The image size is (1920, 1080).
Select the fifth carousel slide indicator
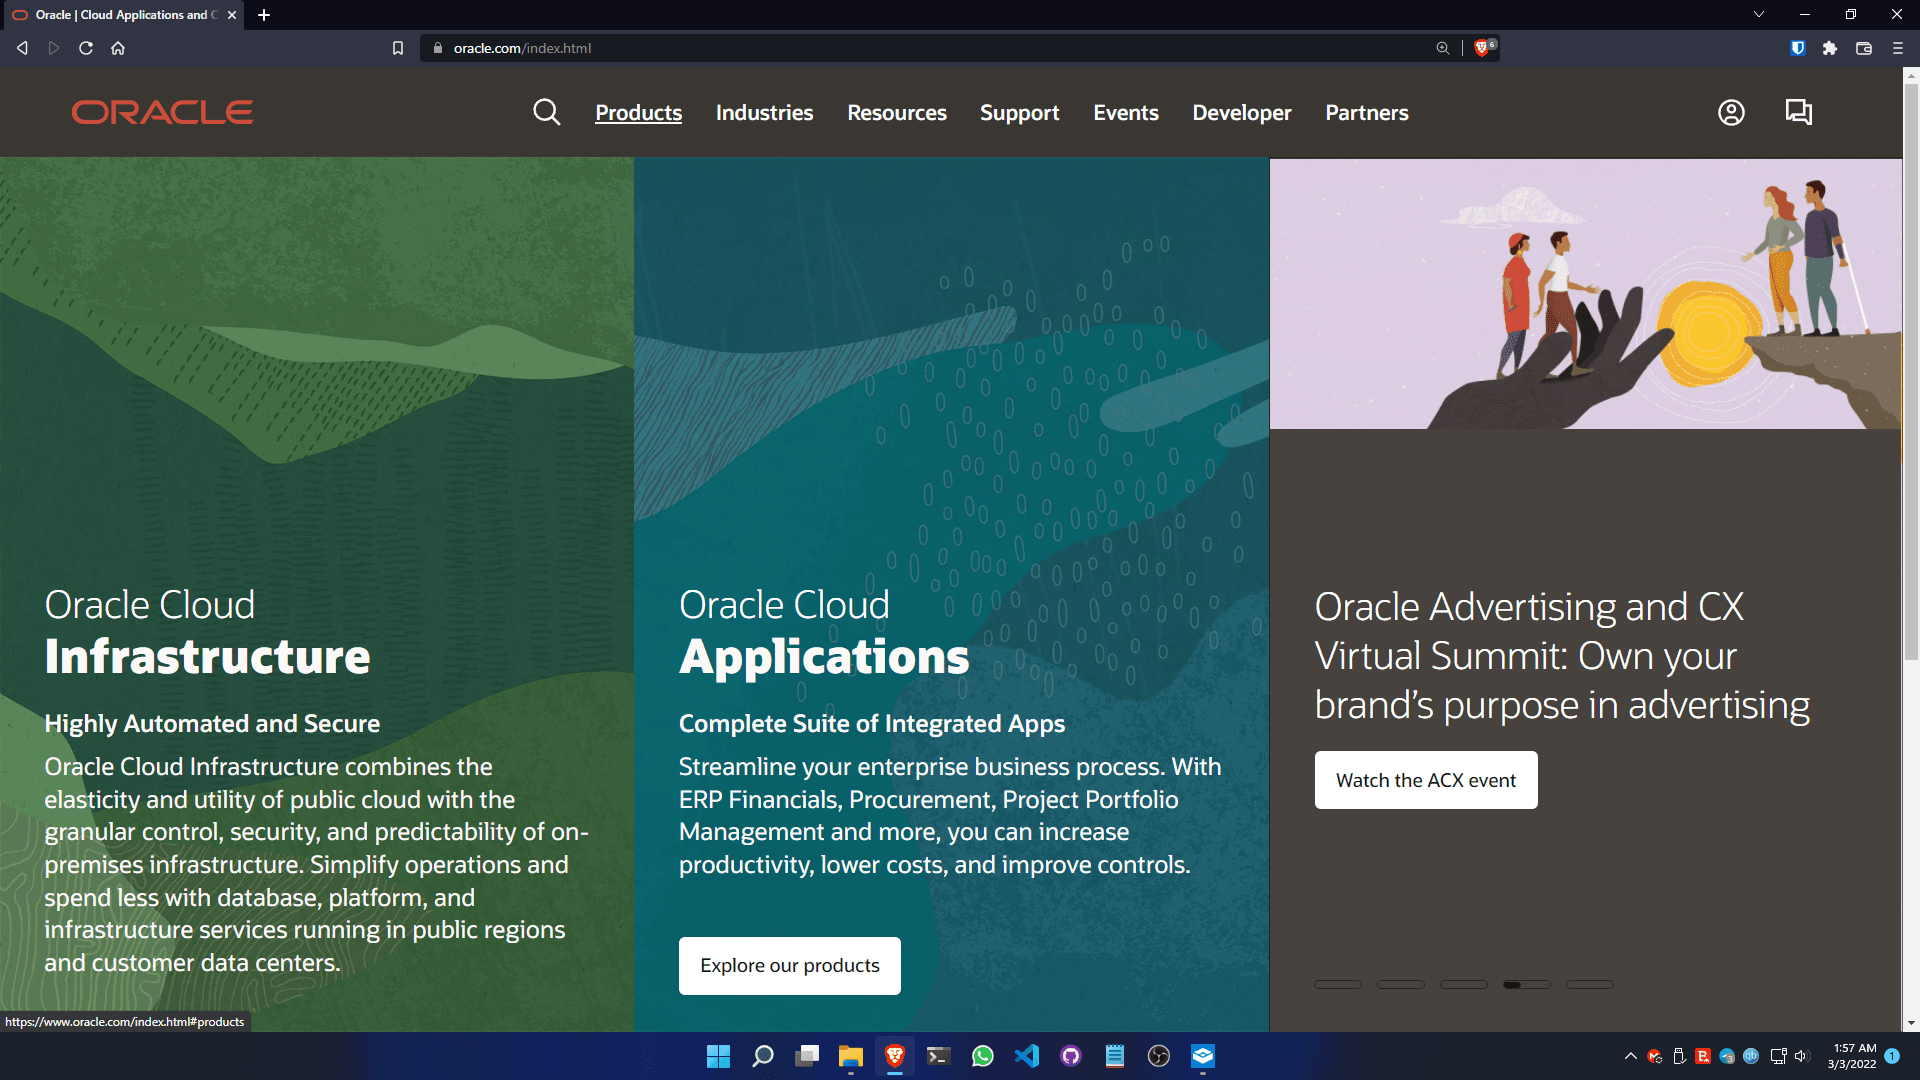tap(1590, 985)
